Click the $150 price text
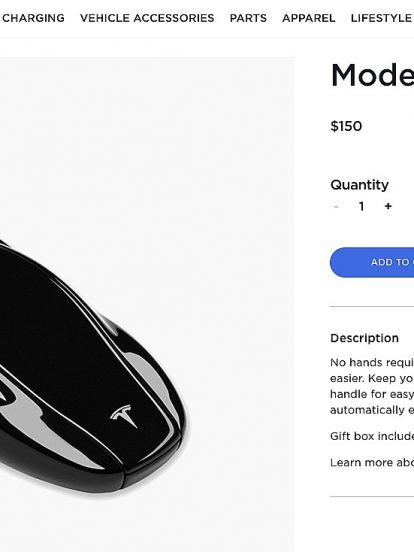 click(346, 126)
